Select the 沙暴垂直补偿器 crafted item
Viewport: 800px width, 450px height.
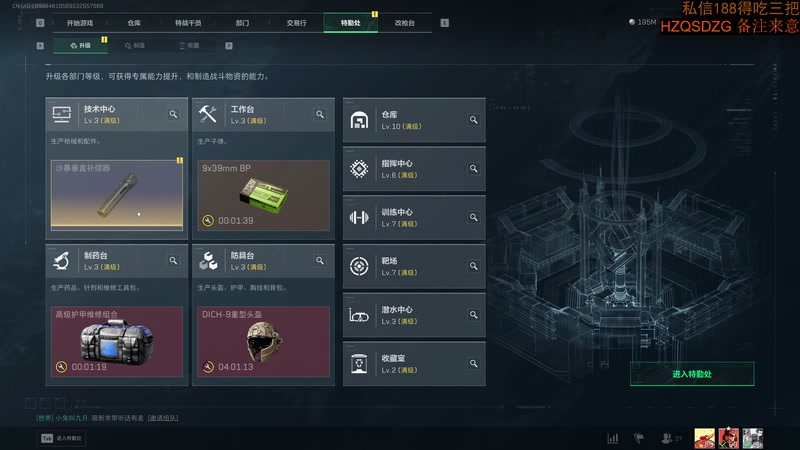117,195
